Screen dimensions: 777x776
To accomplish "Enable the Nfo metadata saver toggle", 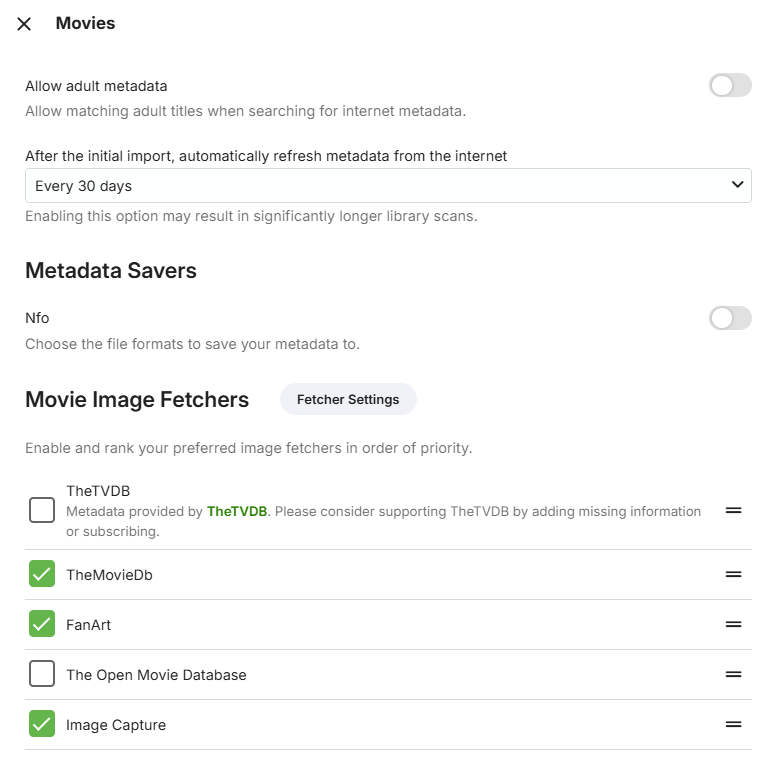I will point(730,318).
